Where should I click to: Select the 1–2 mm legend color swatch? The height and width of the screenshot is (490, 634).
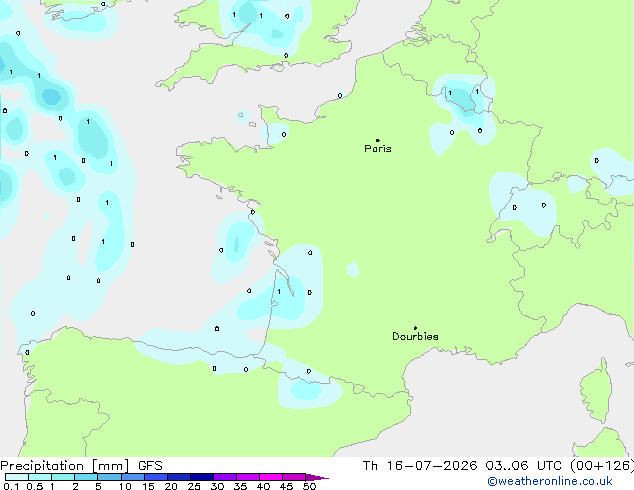pos(63,477)
